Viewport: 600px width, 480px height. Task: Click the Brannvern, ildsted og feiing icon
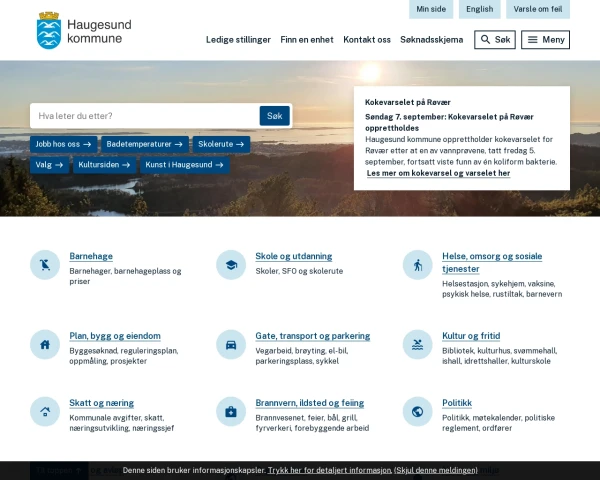coord(231,411)
